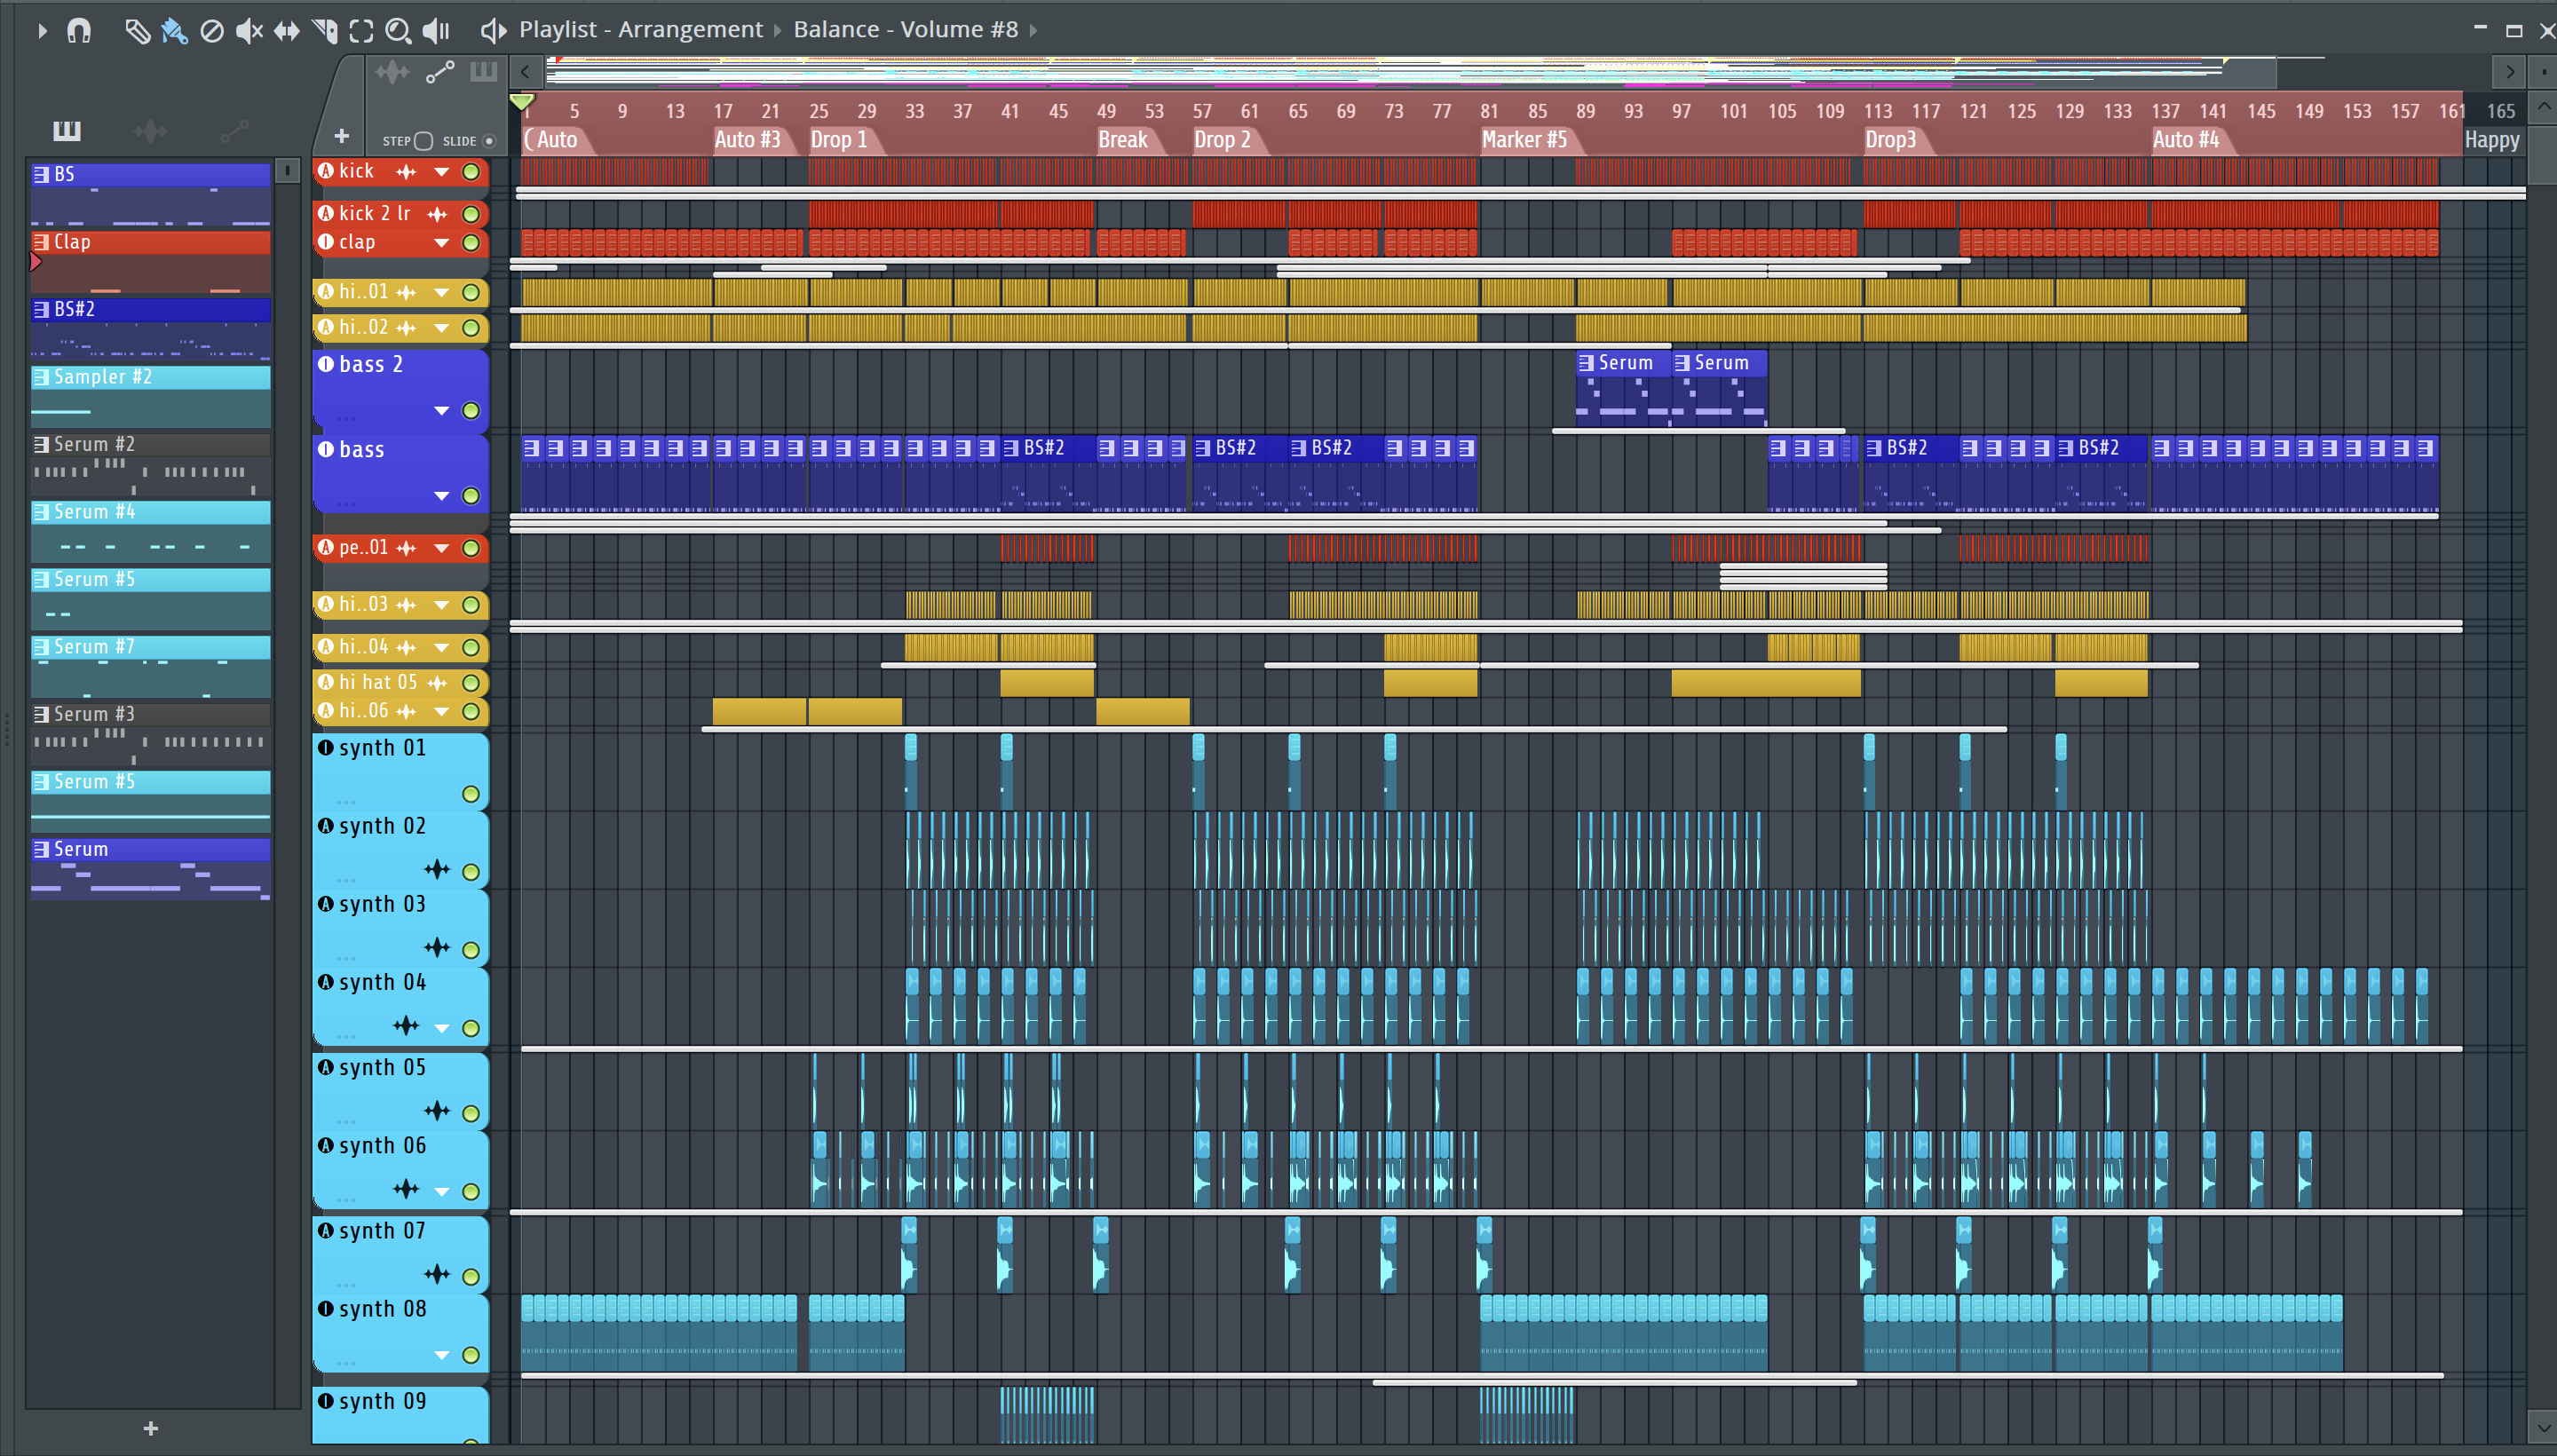The image size is (2557, 1456).
Task: Click waveform icon on synth 02 track
Action: [x=437, y=869]
